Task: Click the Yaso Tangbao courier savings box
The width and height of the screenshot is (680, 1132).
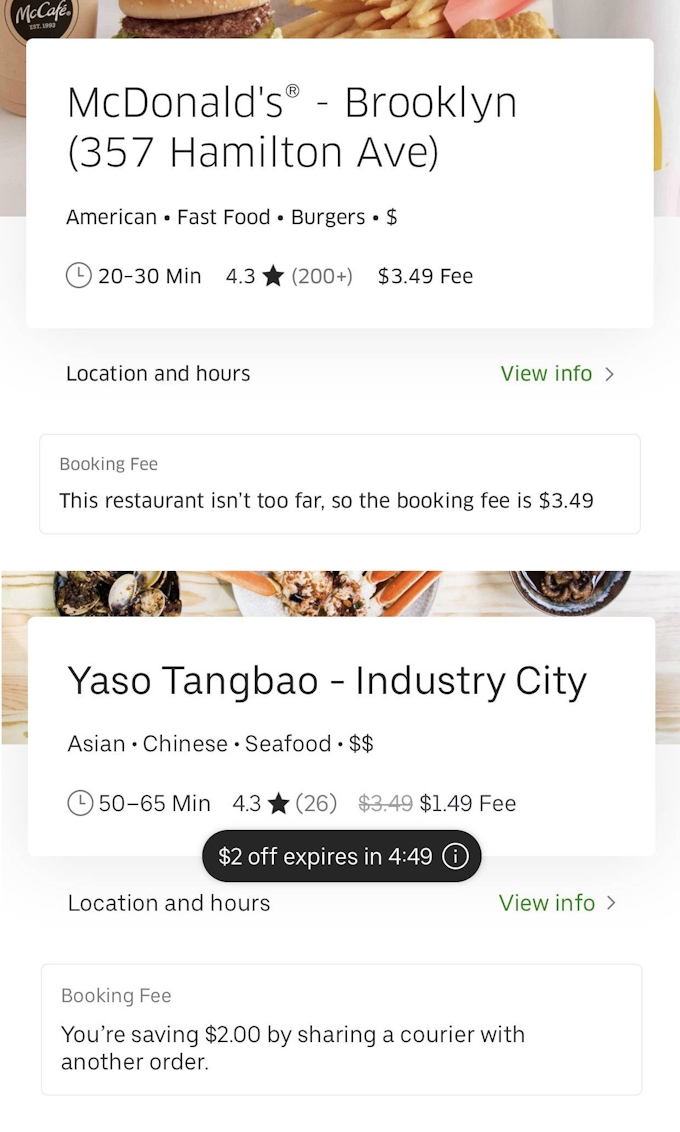Action: pos(341,1029)
